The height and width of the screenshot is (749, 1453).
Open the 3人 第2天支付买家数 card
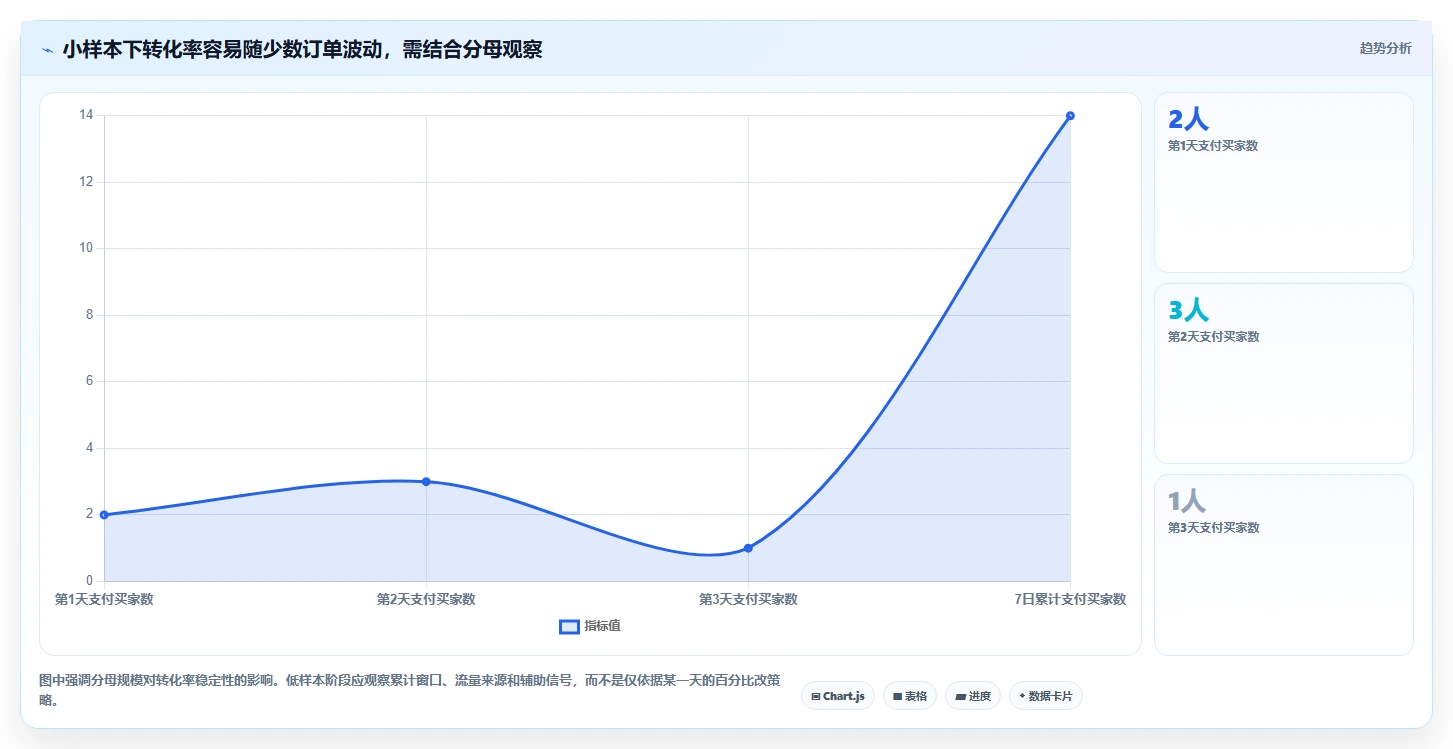pyautogui.click(x=1284, y=373)
